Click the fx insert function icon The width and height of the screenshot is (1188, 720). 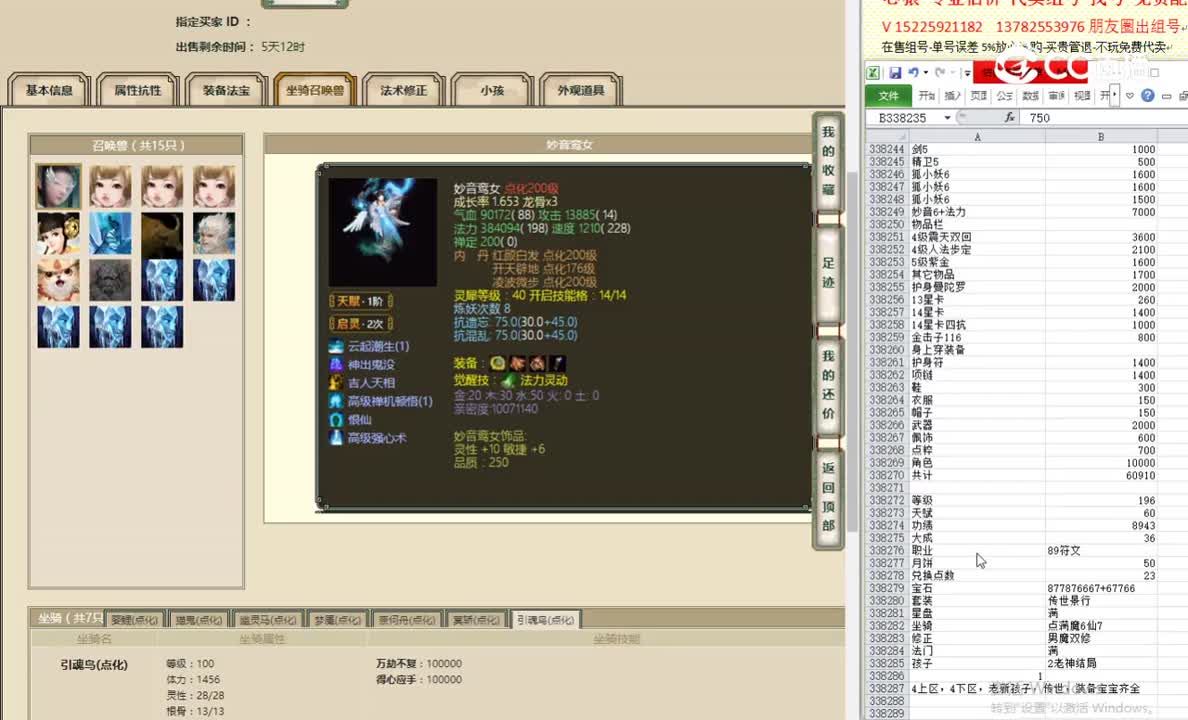[x=1009, y=117]
